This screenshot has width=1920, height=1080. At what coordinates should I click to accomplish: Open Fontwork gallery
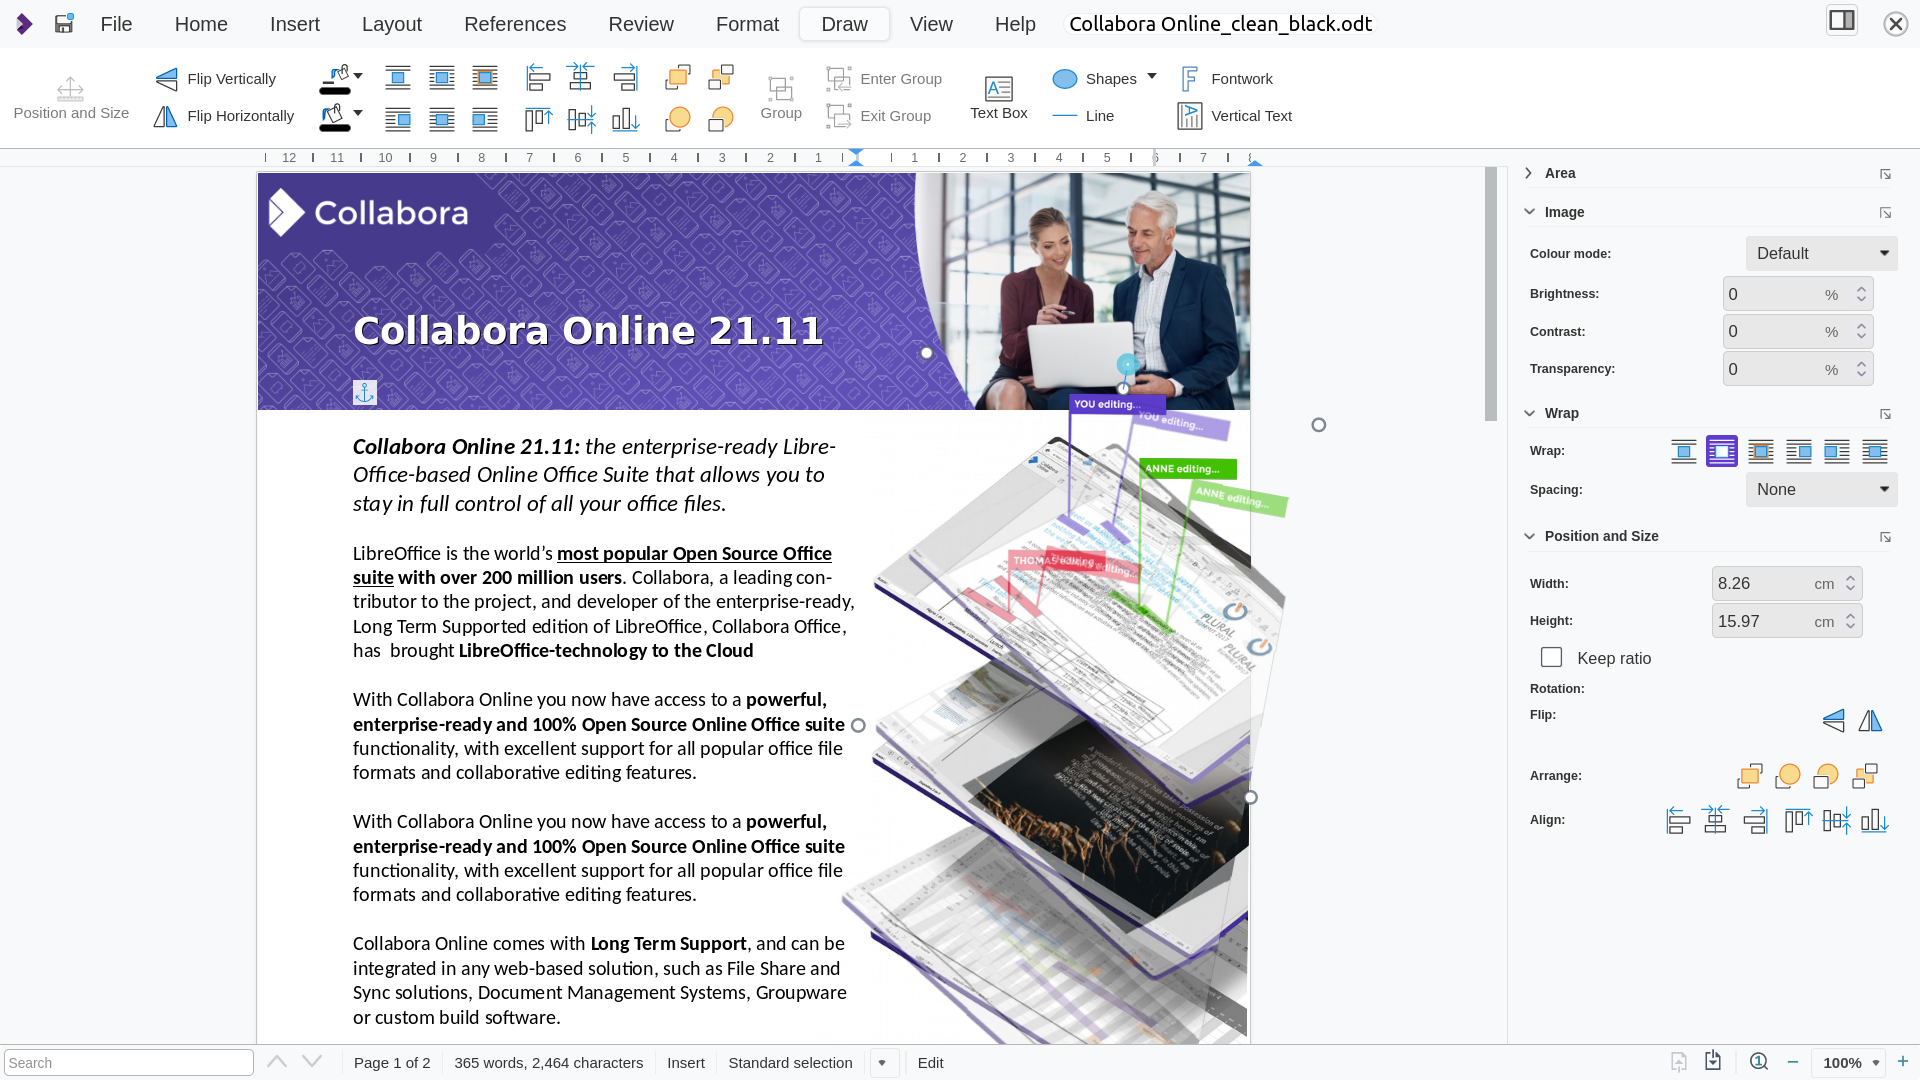click(1226, 79)
